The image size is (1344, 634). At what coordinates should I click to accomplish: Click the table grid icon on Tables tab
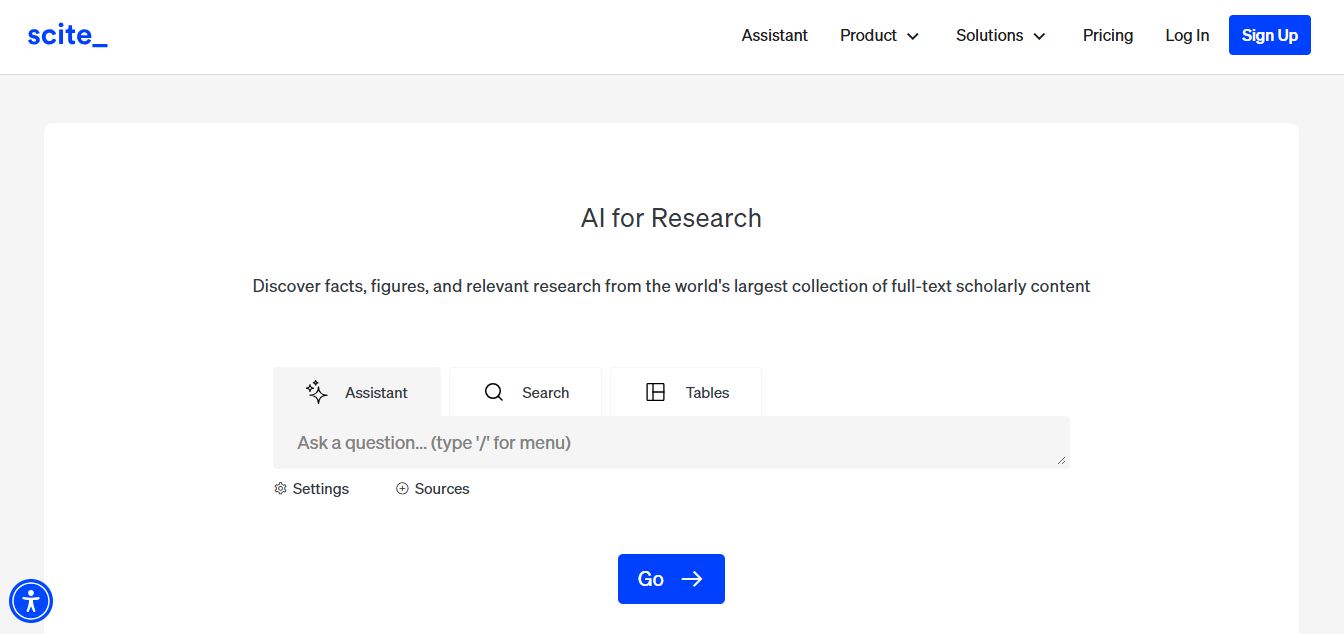pos(656,392)
